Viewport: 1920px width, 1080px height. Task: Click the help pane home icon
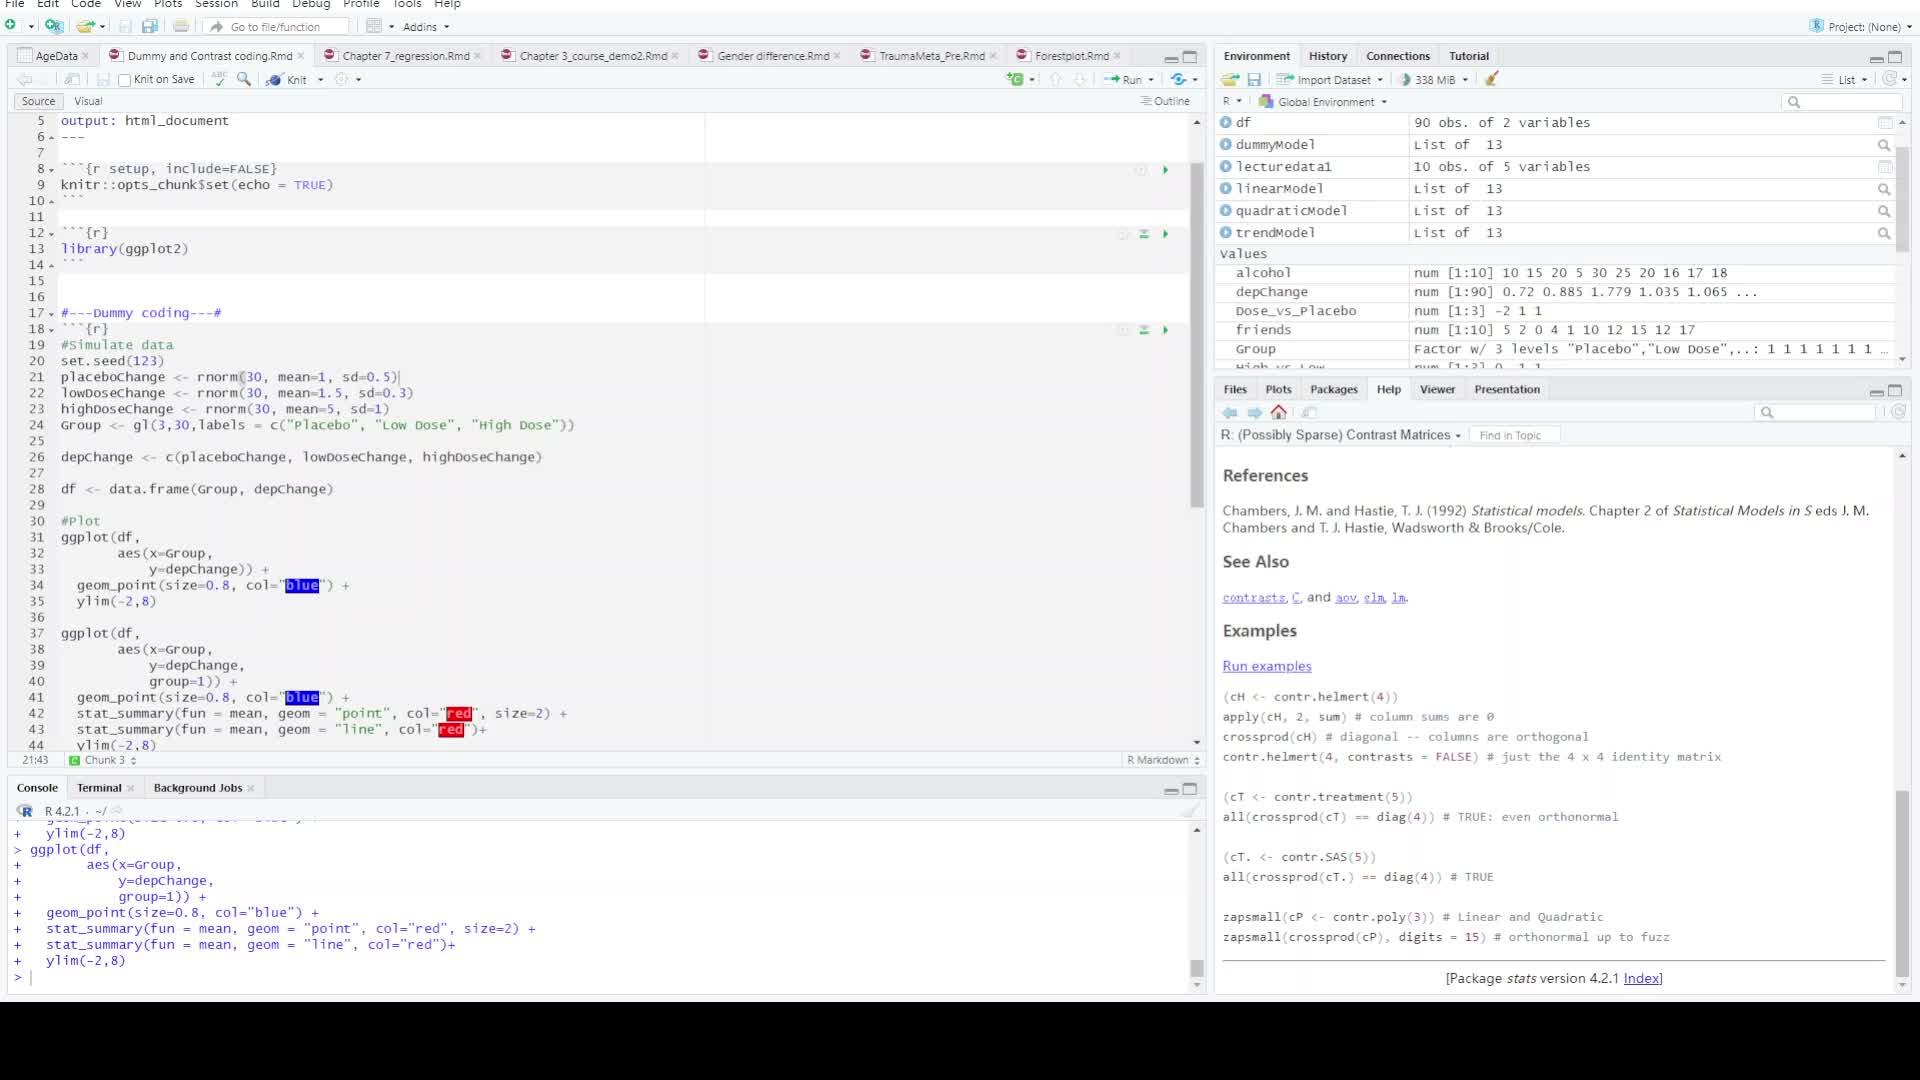(1278, 412)
